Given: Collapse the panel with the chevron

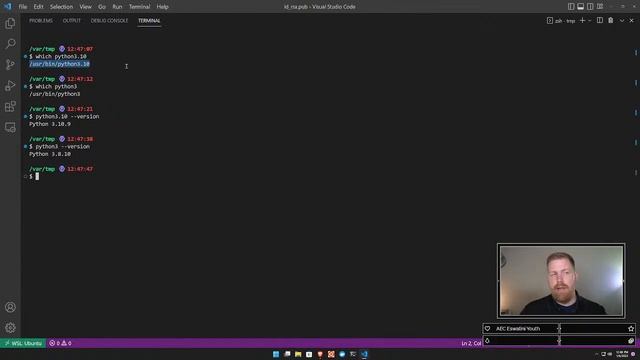Looking at the screenshot, I should (x=622, y=20).
